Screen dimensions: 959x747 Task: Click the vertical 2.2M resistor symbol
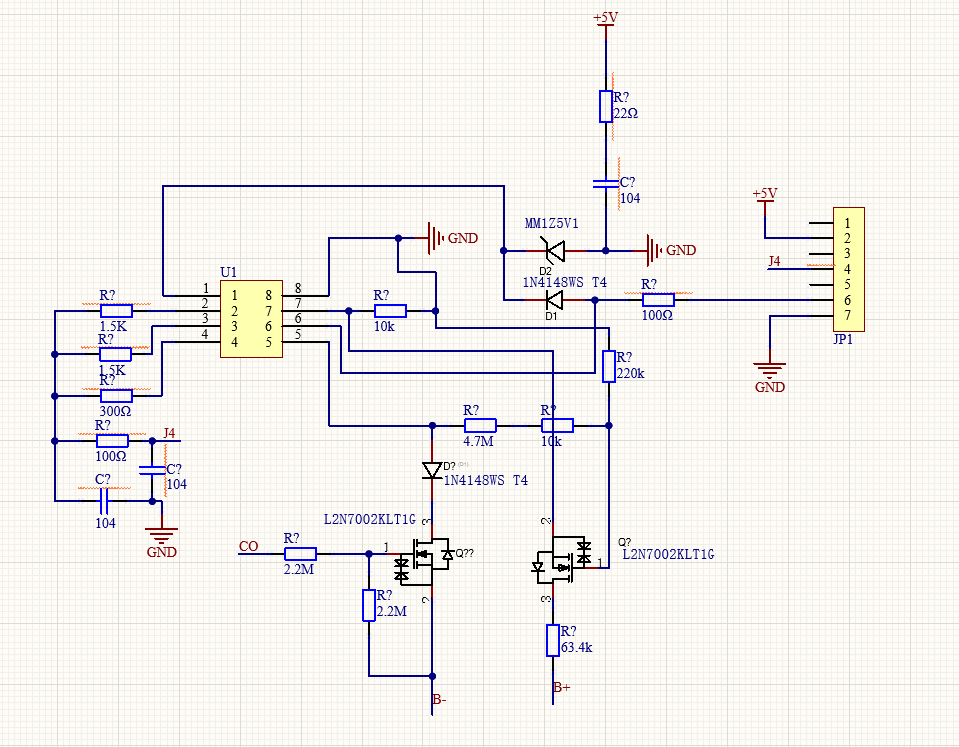369,605
